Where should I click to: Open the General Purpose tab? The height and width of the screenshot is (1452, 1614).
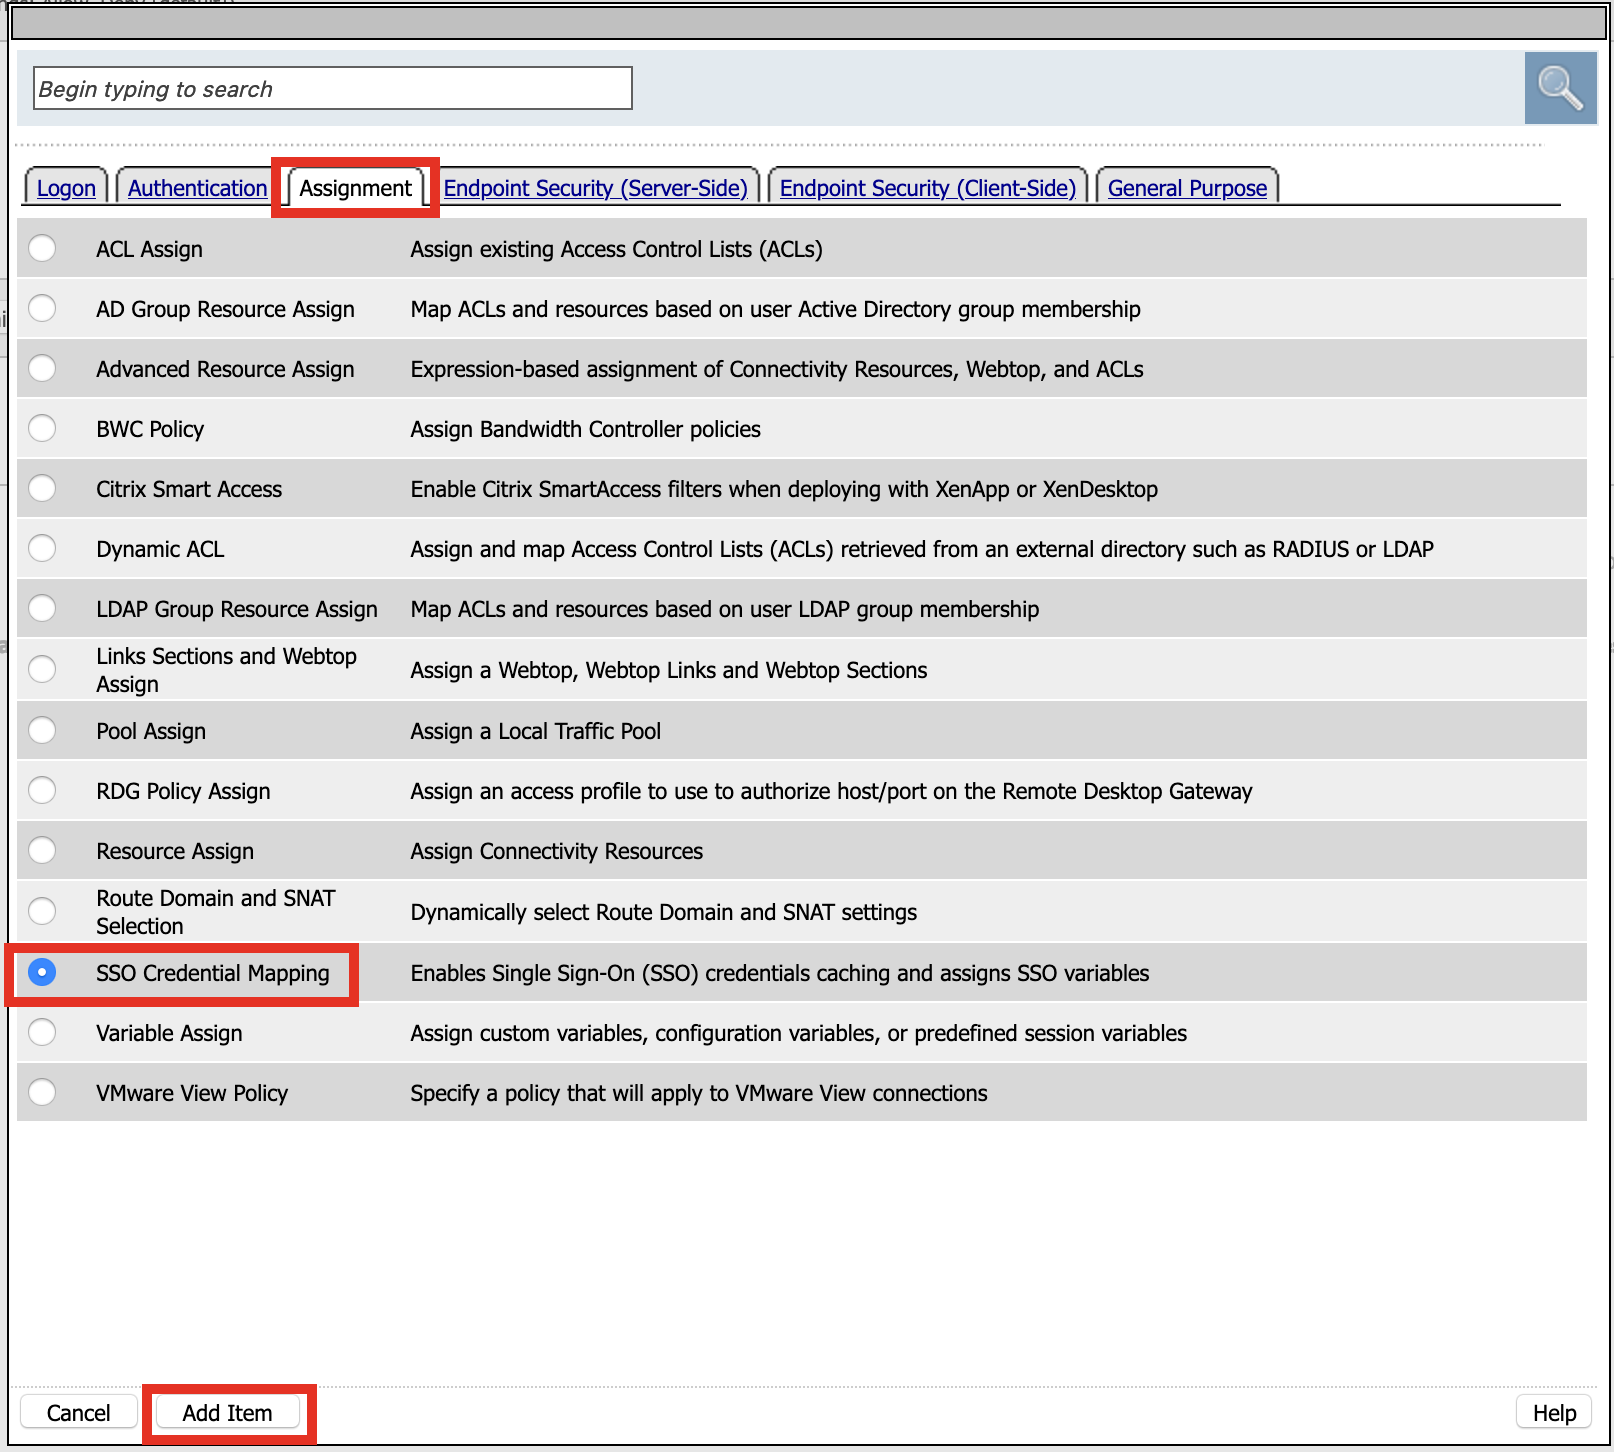(x=1187, y=188)
